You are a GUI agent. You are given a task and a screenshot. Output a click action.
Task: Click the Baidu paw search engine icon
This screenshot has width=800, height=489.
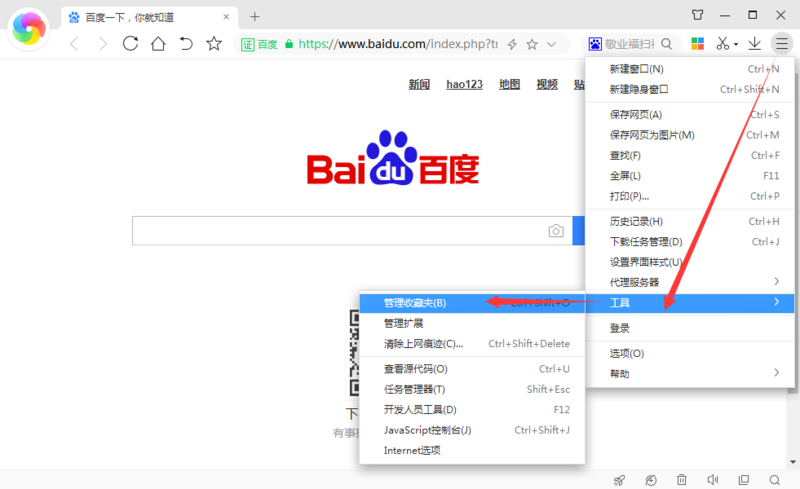coord(595,44)
